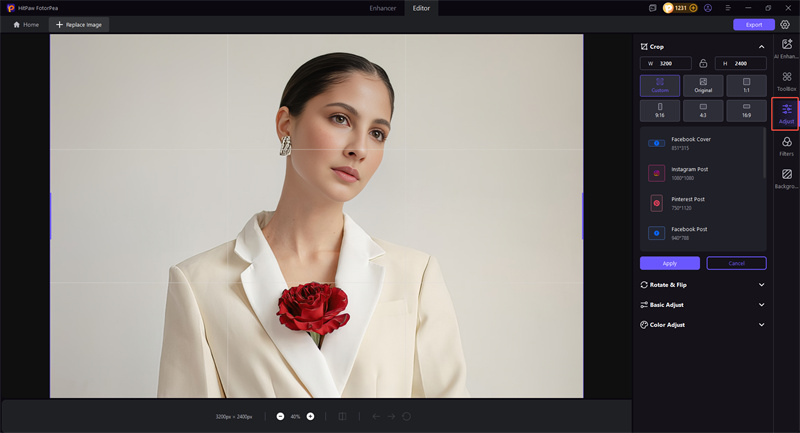Choose the Facebook Cover preset

click(x=702, y=143)
